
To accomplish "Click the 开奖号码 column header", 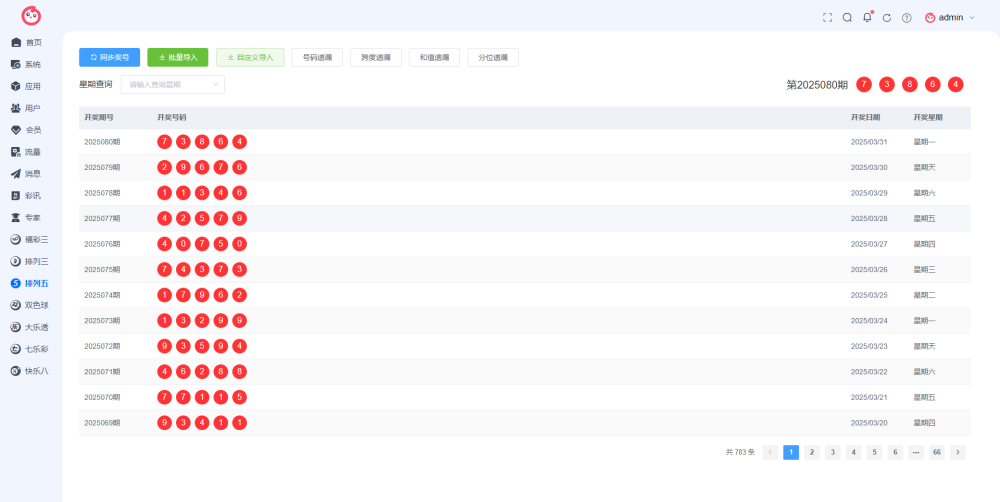I will pos(172,117).
